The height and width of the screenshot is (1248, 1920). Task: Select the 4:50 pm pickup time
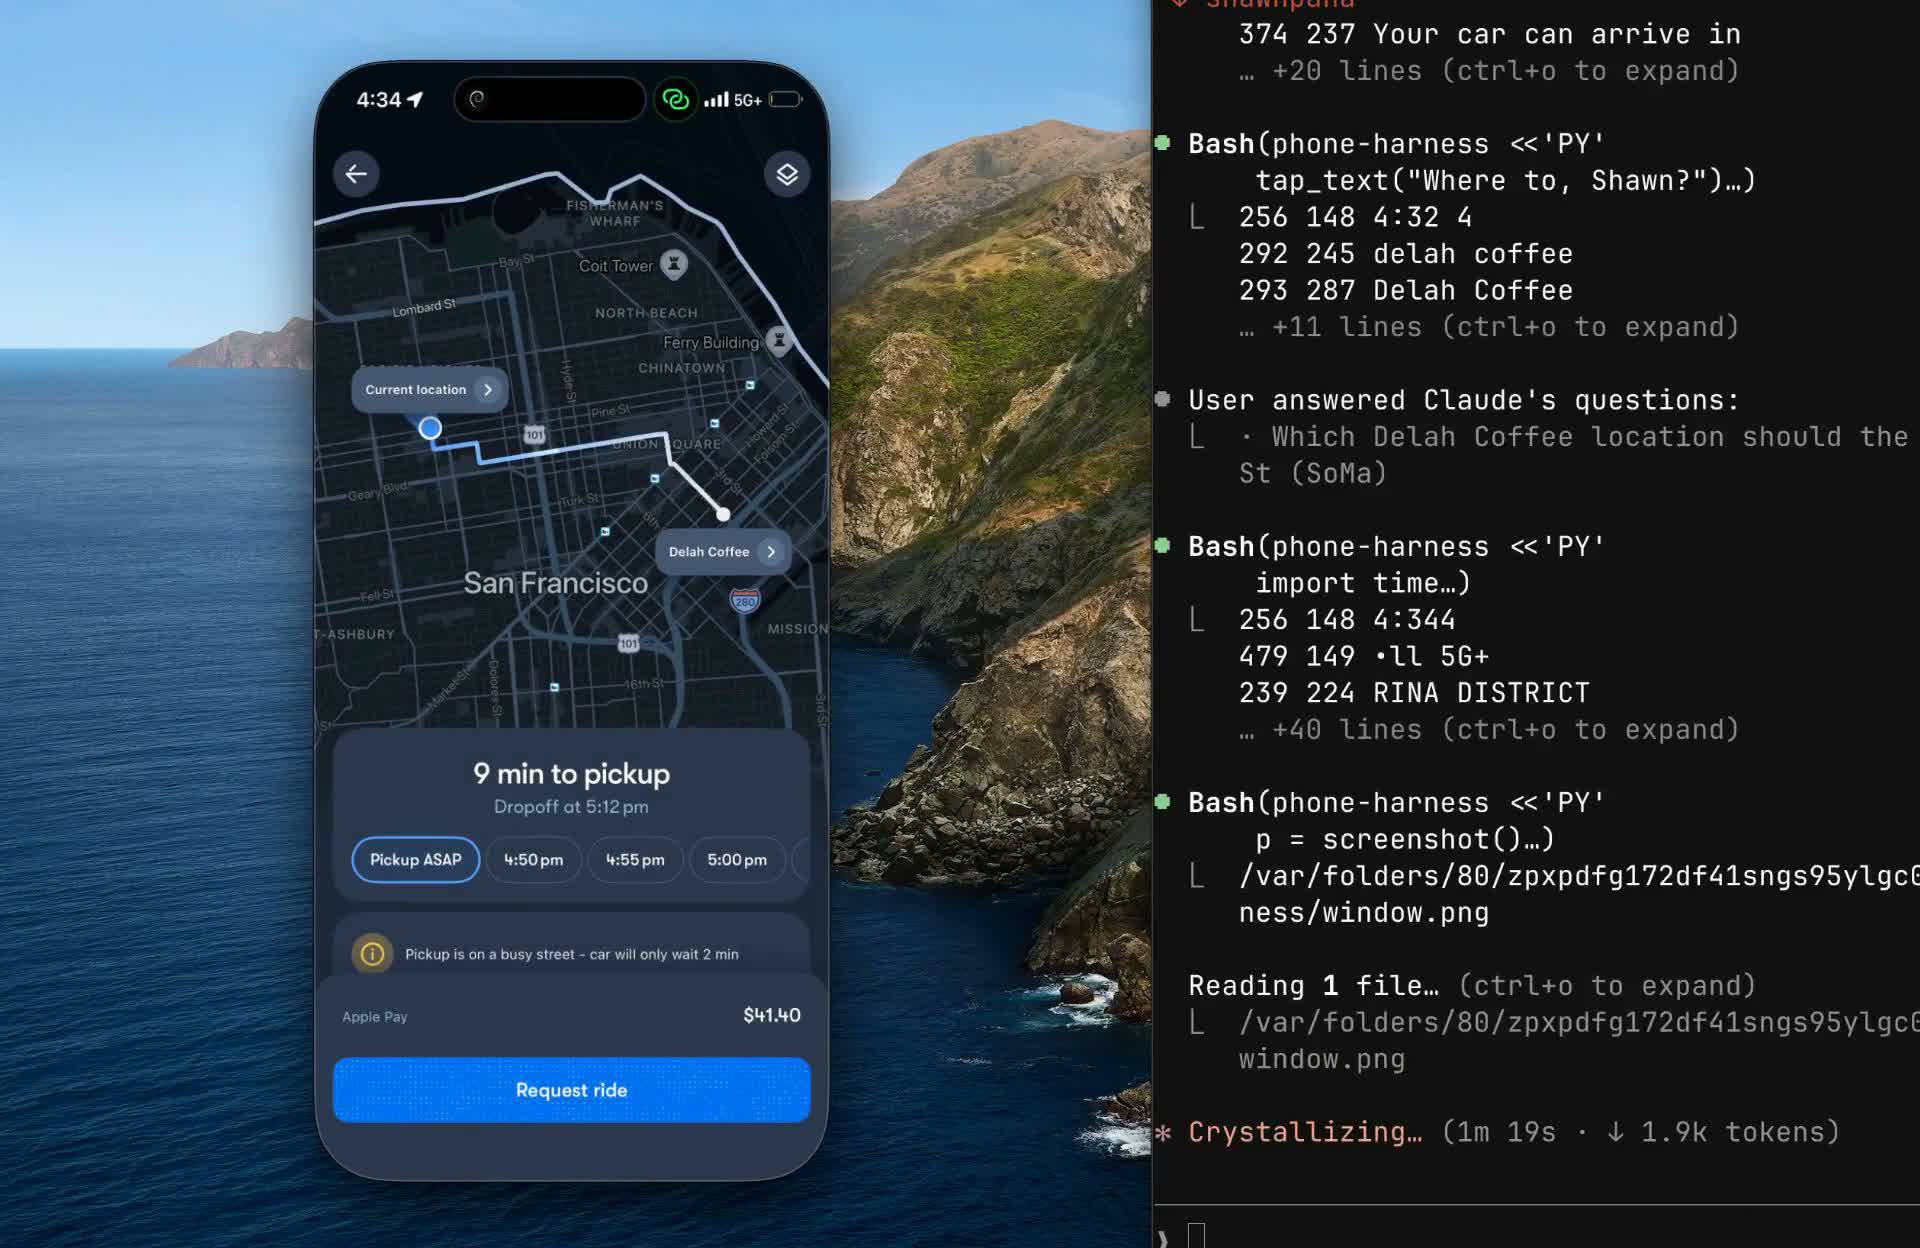[x=534, y=860]
